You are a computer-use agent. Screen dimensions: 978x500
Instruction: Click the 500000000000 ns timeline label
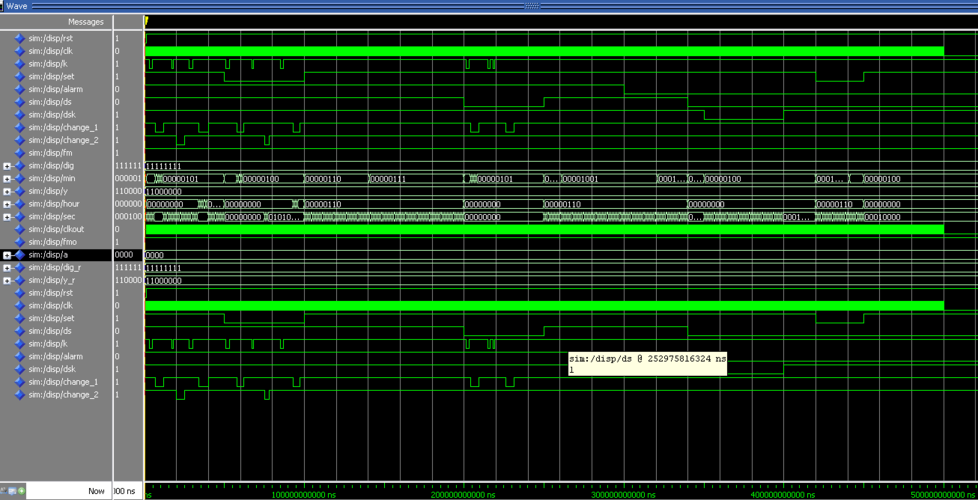(942, 494)
